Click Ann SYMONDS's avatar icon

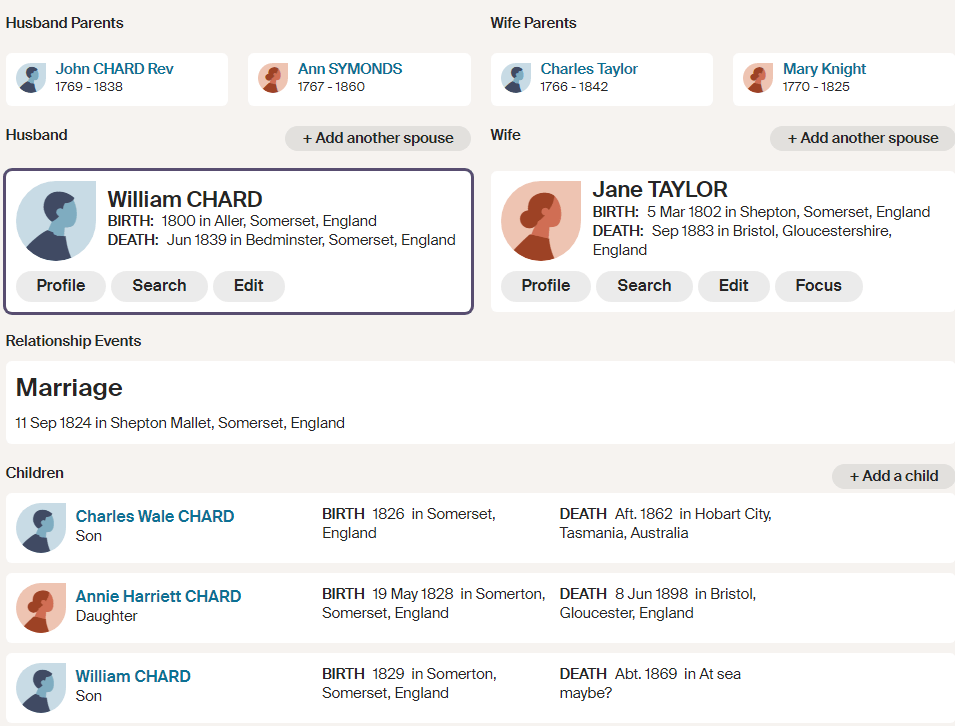273,78
